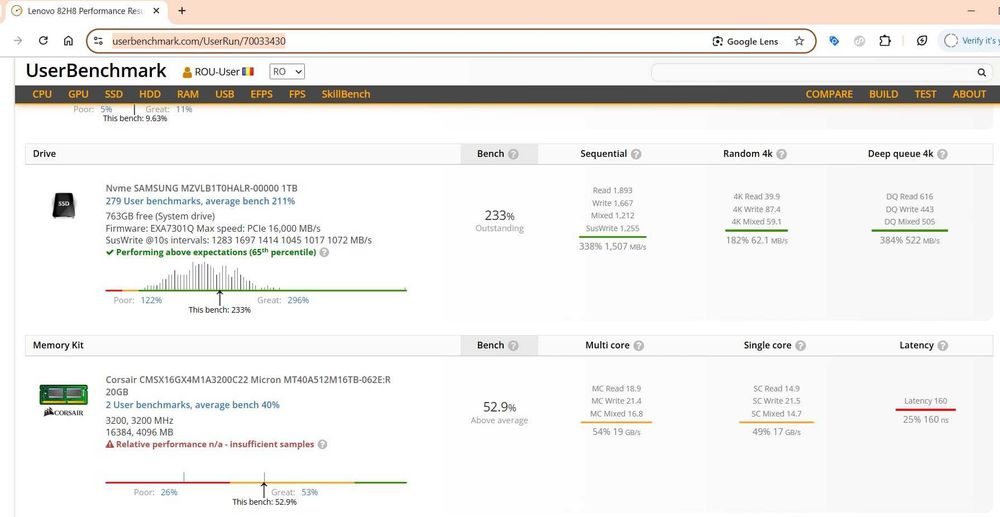Open Sequential help question mark icon
The width and height of the screenshot is (1000, 517).
636,154
